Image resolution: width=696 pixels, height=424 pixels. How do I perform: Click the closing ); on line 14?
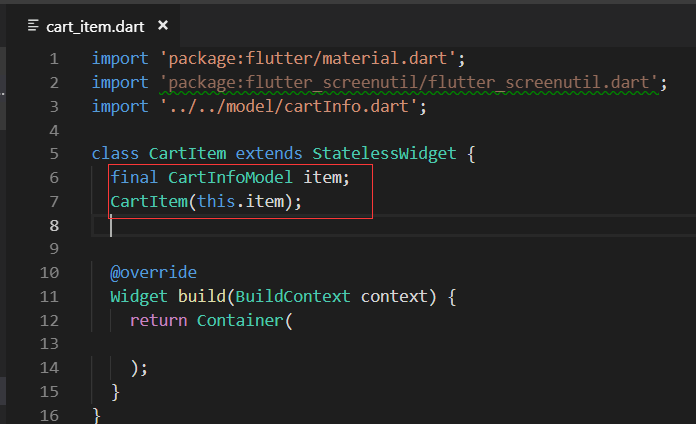coord(139,368)
